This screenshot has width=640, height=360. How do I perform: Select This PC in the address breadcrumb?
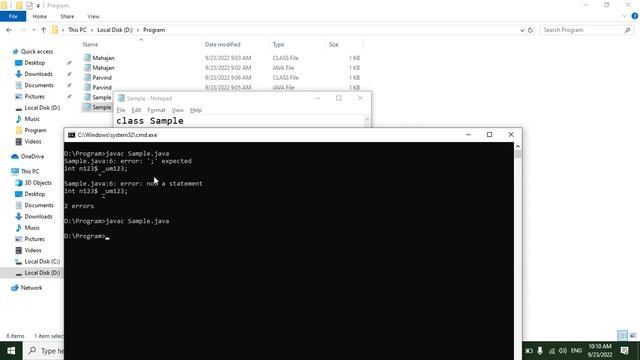pyautogui.click(x=77, y=30)
